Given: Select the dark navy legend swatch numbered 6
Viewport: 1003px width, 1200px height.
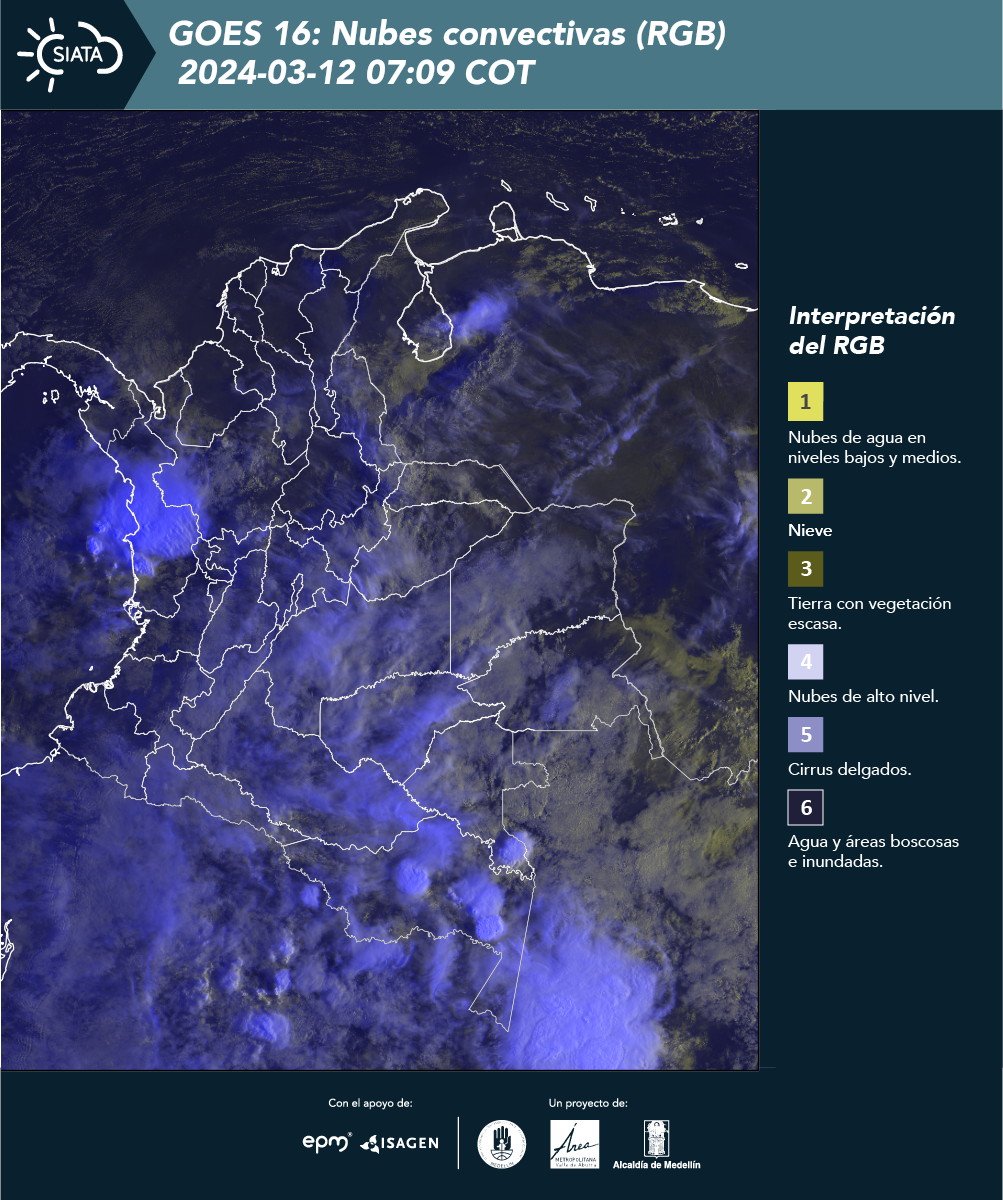Looking at the screenshot, I should [x=805, y=807].
